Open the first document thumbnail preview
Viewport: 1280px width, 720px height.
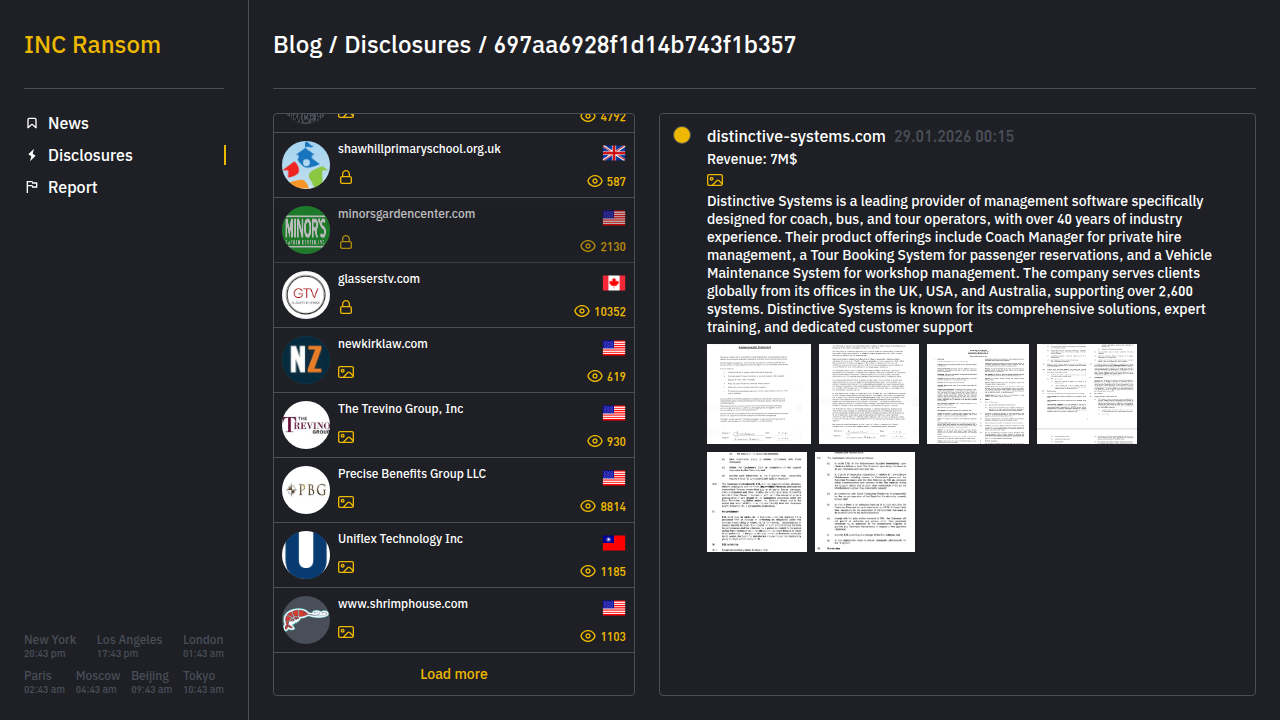(x=759, y=394)
